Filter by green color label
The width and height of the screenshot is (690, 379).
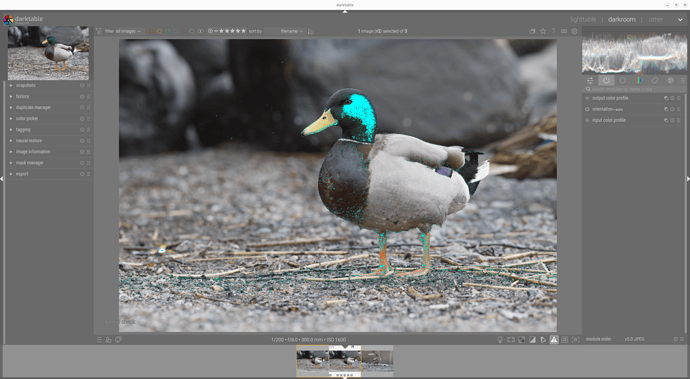pos(167,31)
